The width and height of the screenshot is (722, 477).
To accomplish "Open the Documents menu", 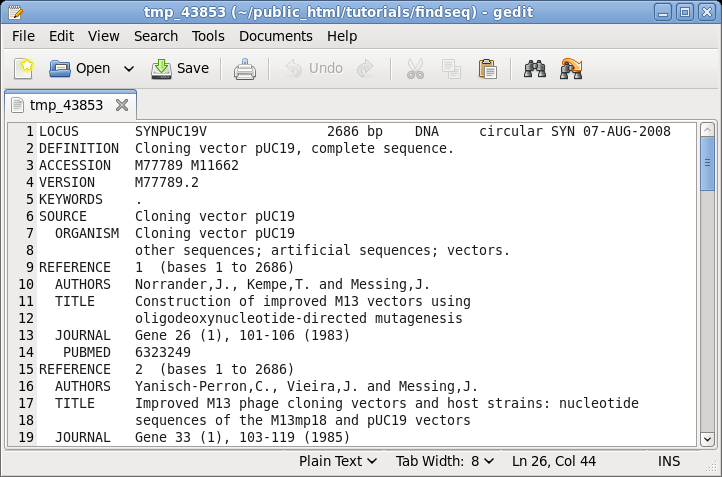I will click(x=276, y=36).
